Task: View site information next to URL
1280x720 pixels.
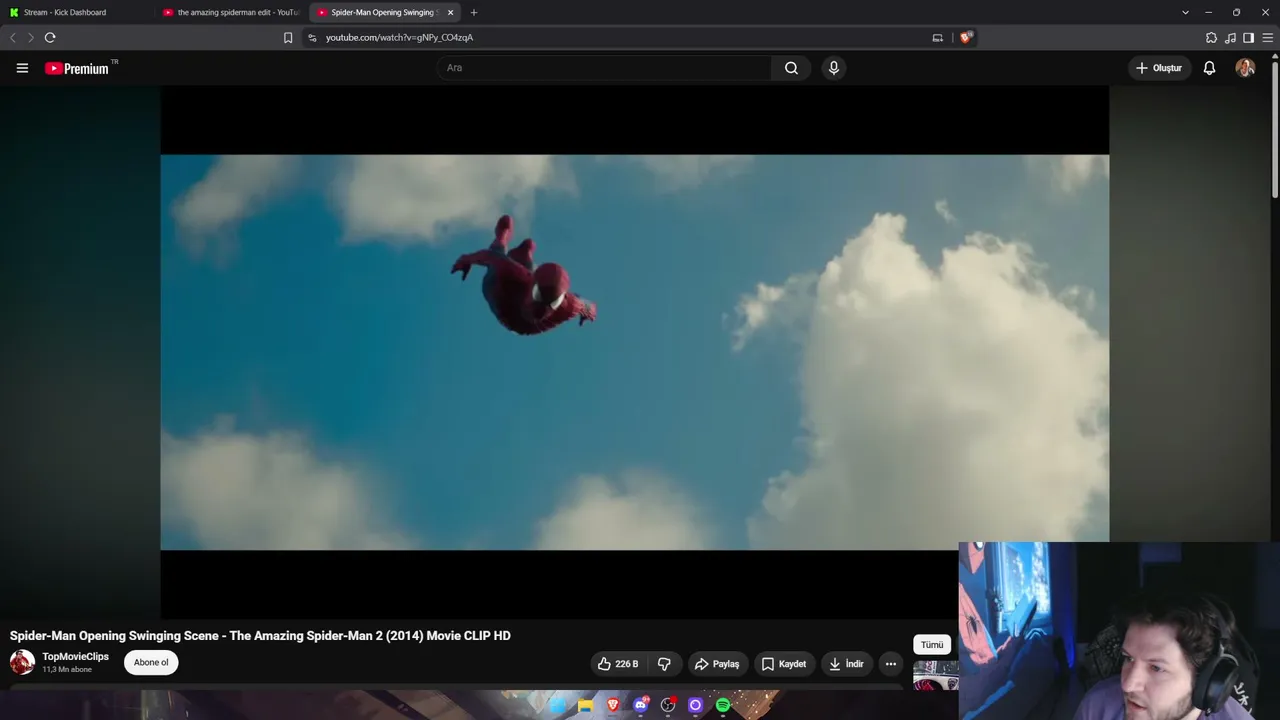Action: 312,38
